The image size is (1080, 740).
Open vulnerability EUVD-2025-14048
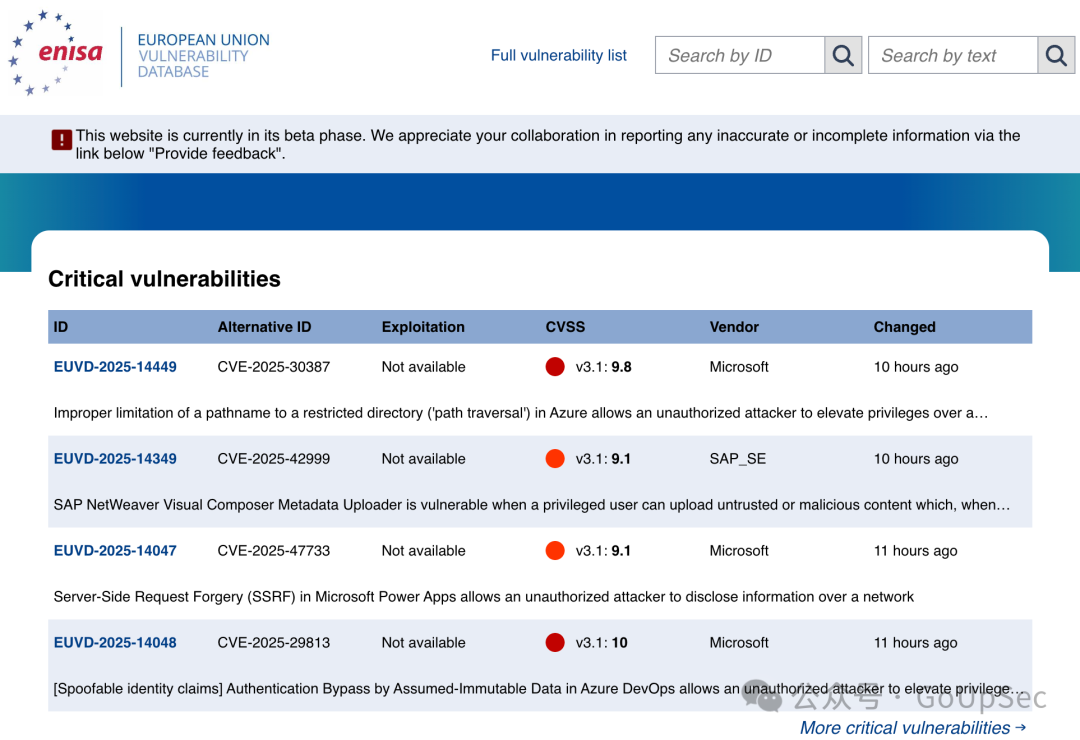(x=115, y=642)
